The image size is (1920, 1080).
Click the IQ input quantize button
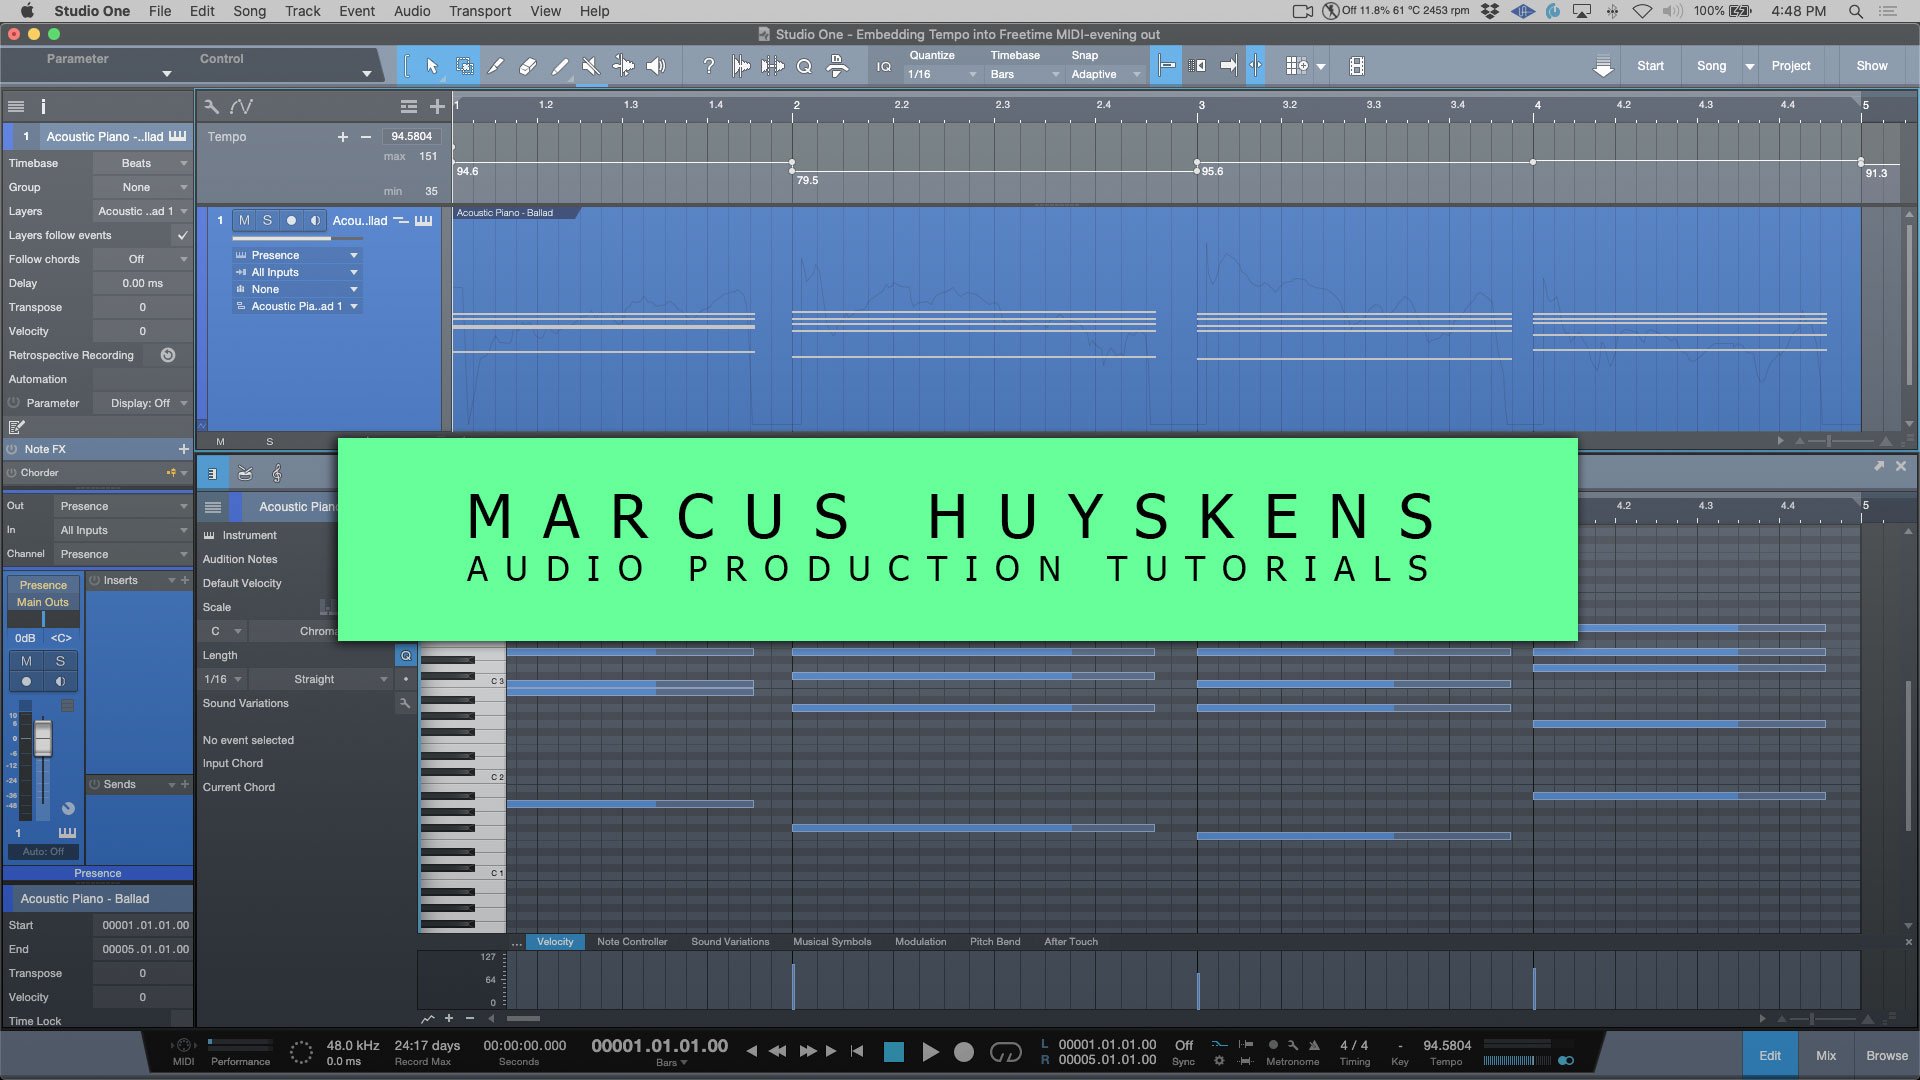pos(884,67)
